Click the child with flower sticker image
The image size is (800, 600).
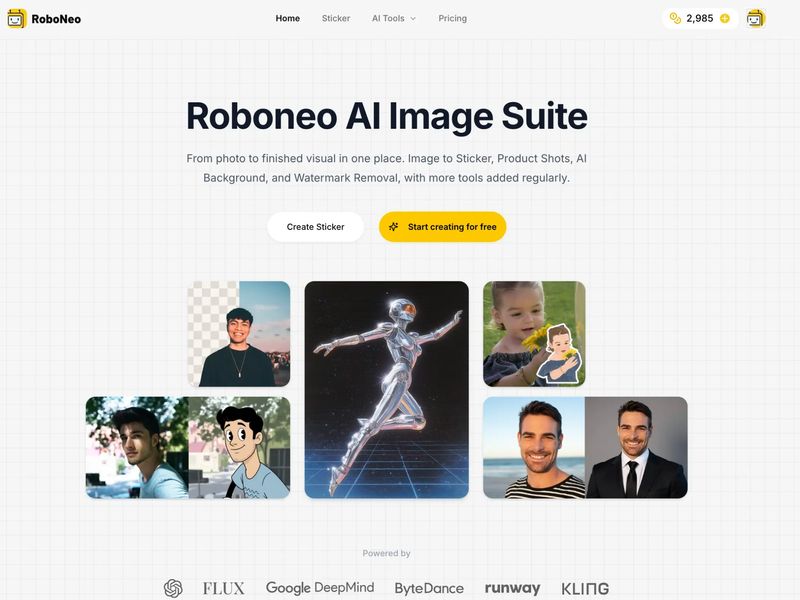pos(534,333)
